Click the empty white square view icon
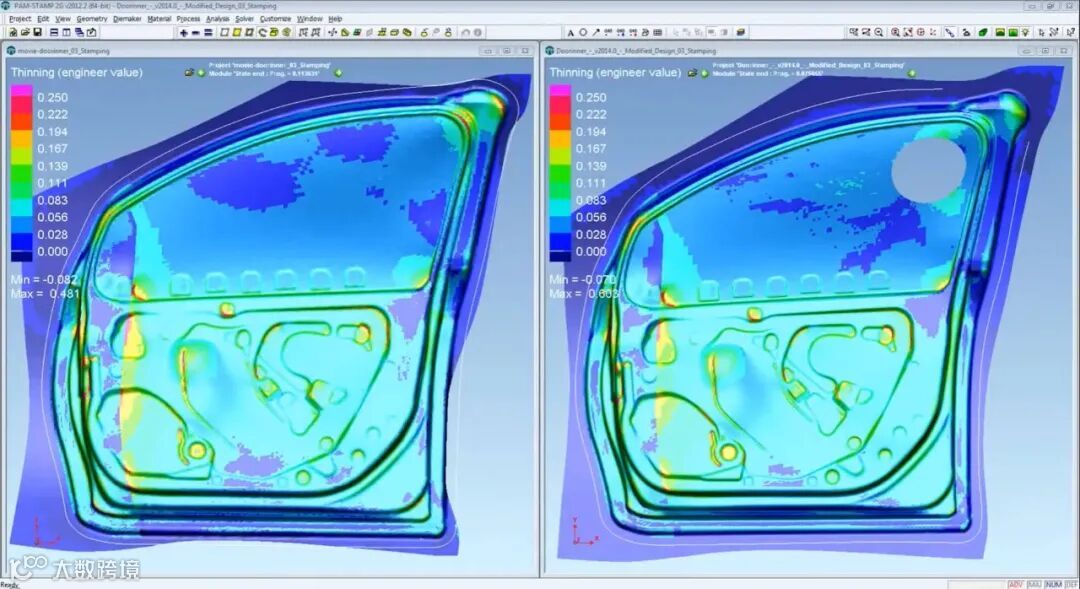 point(225,32)
